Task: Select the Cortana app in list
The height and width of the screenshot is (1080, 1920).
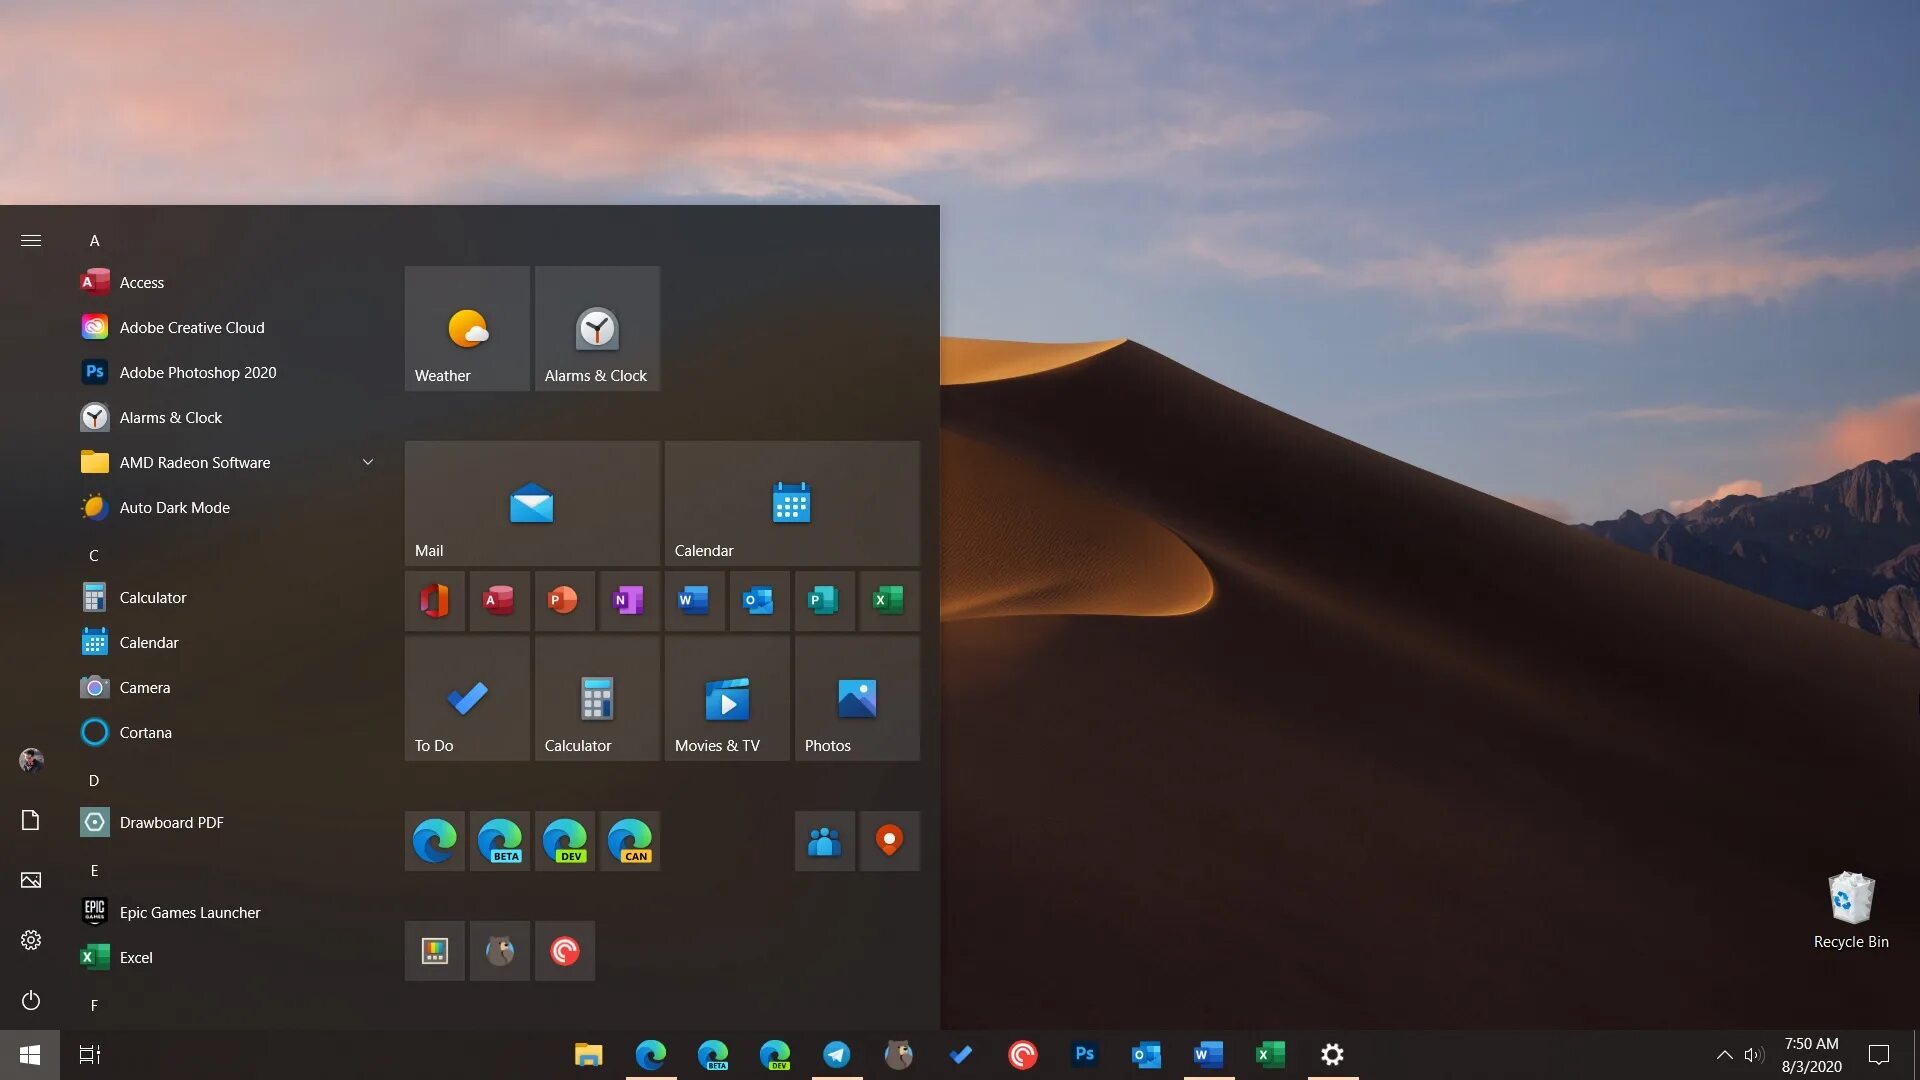Action: tap(145, 732)
